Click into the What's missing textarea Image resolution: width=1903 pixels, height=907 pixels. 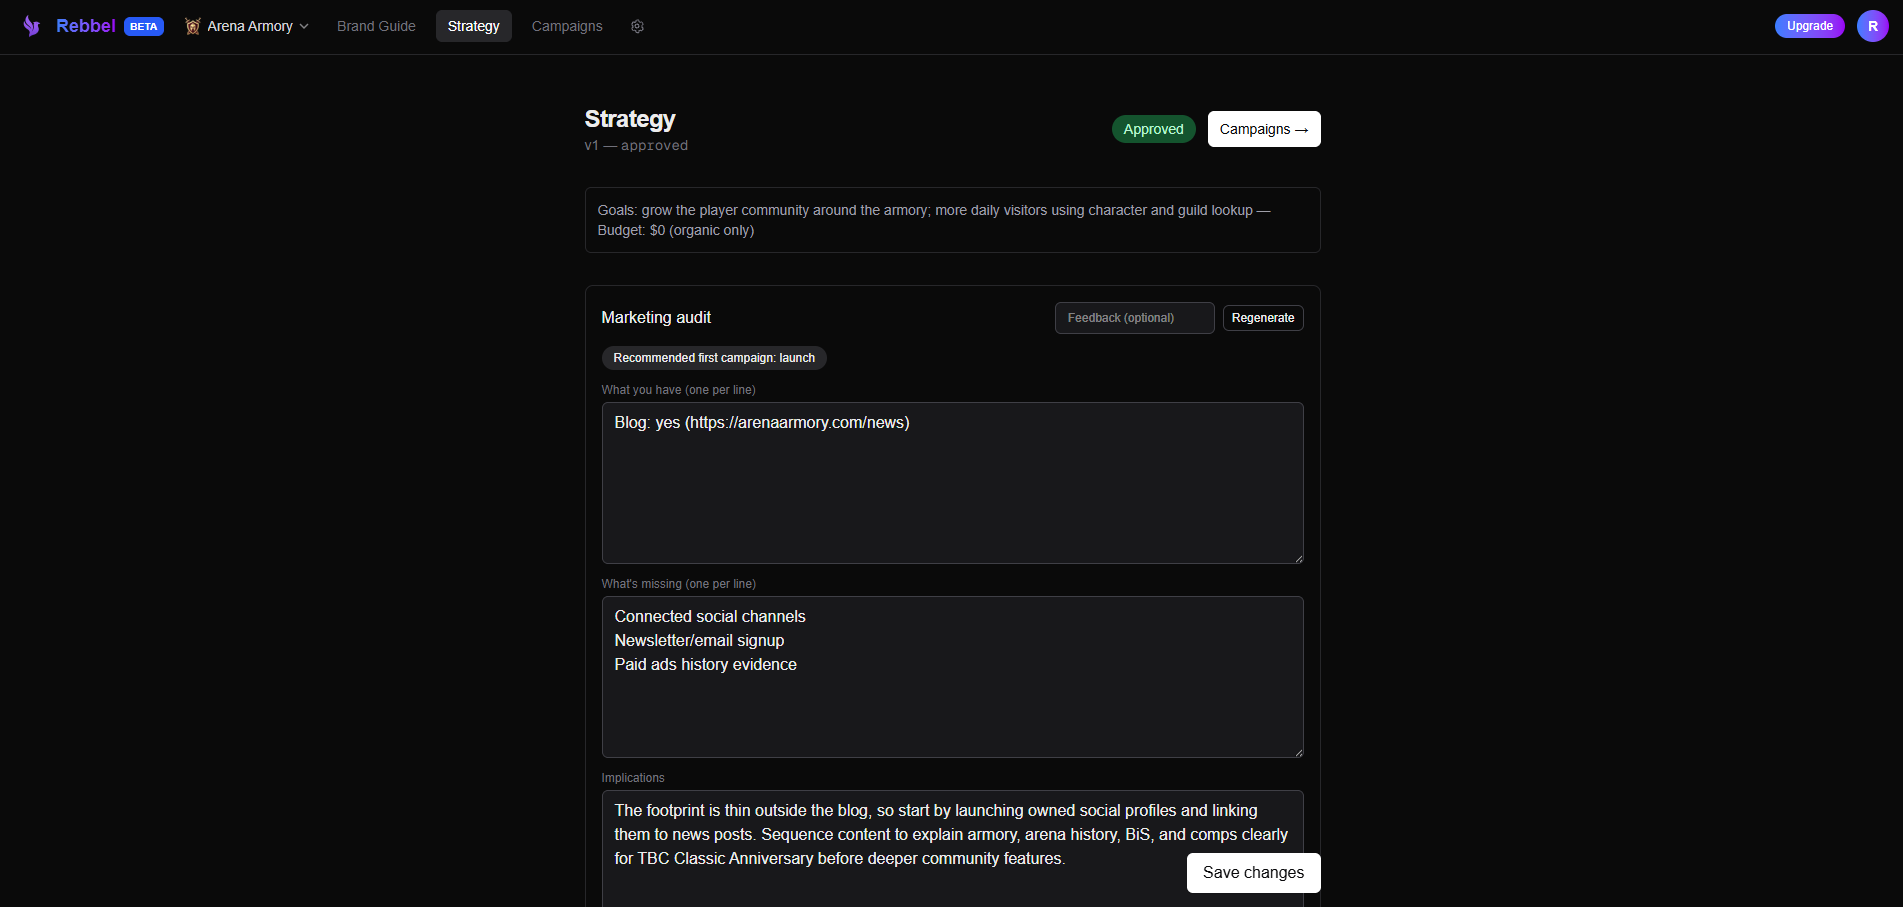click(952, 677)
